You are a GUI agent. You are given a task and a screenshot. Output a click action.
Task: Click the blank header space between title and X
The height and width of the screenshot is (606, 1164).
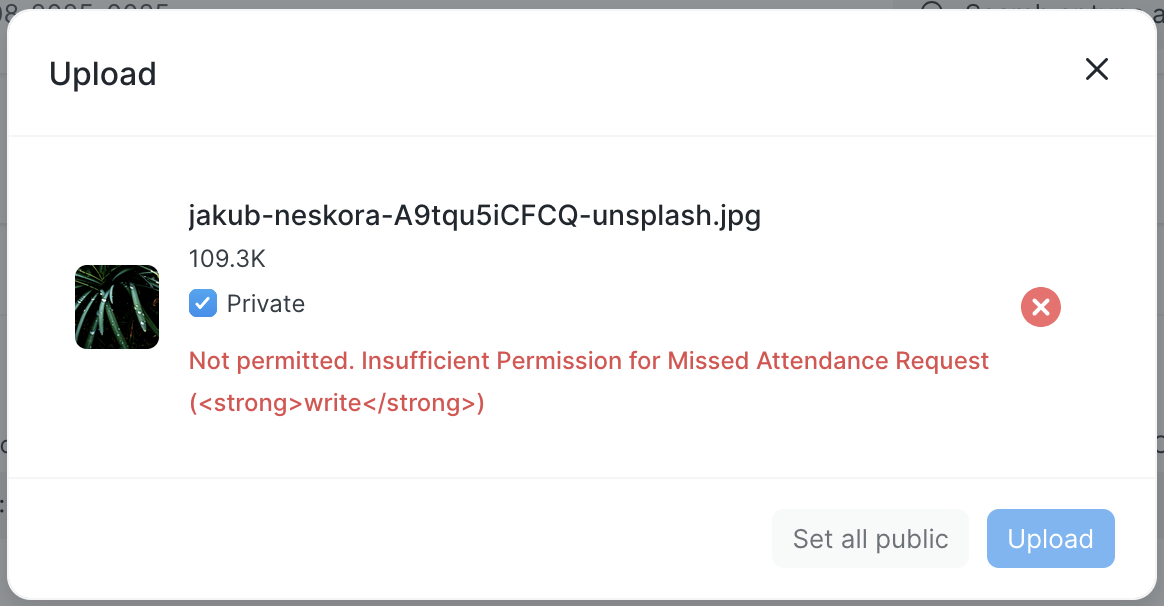pos(600,72)
